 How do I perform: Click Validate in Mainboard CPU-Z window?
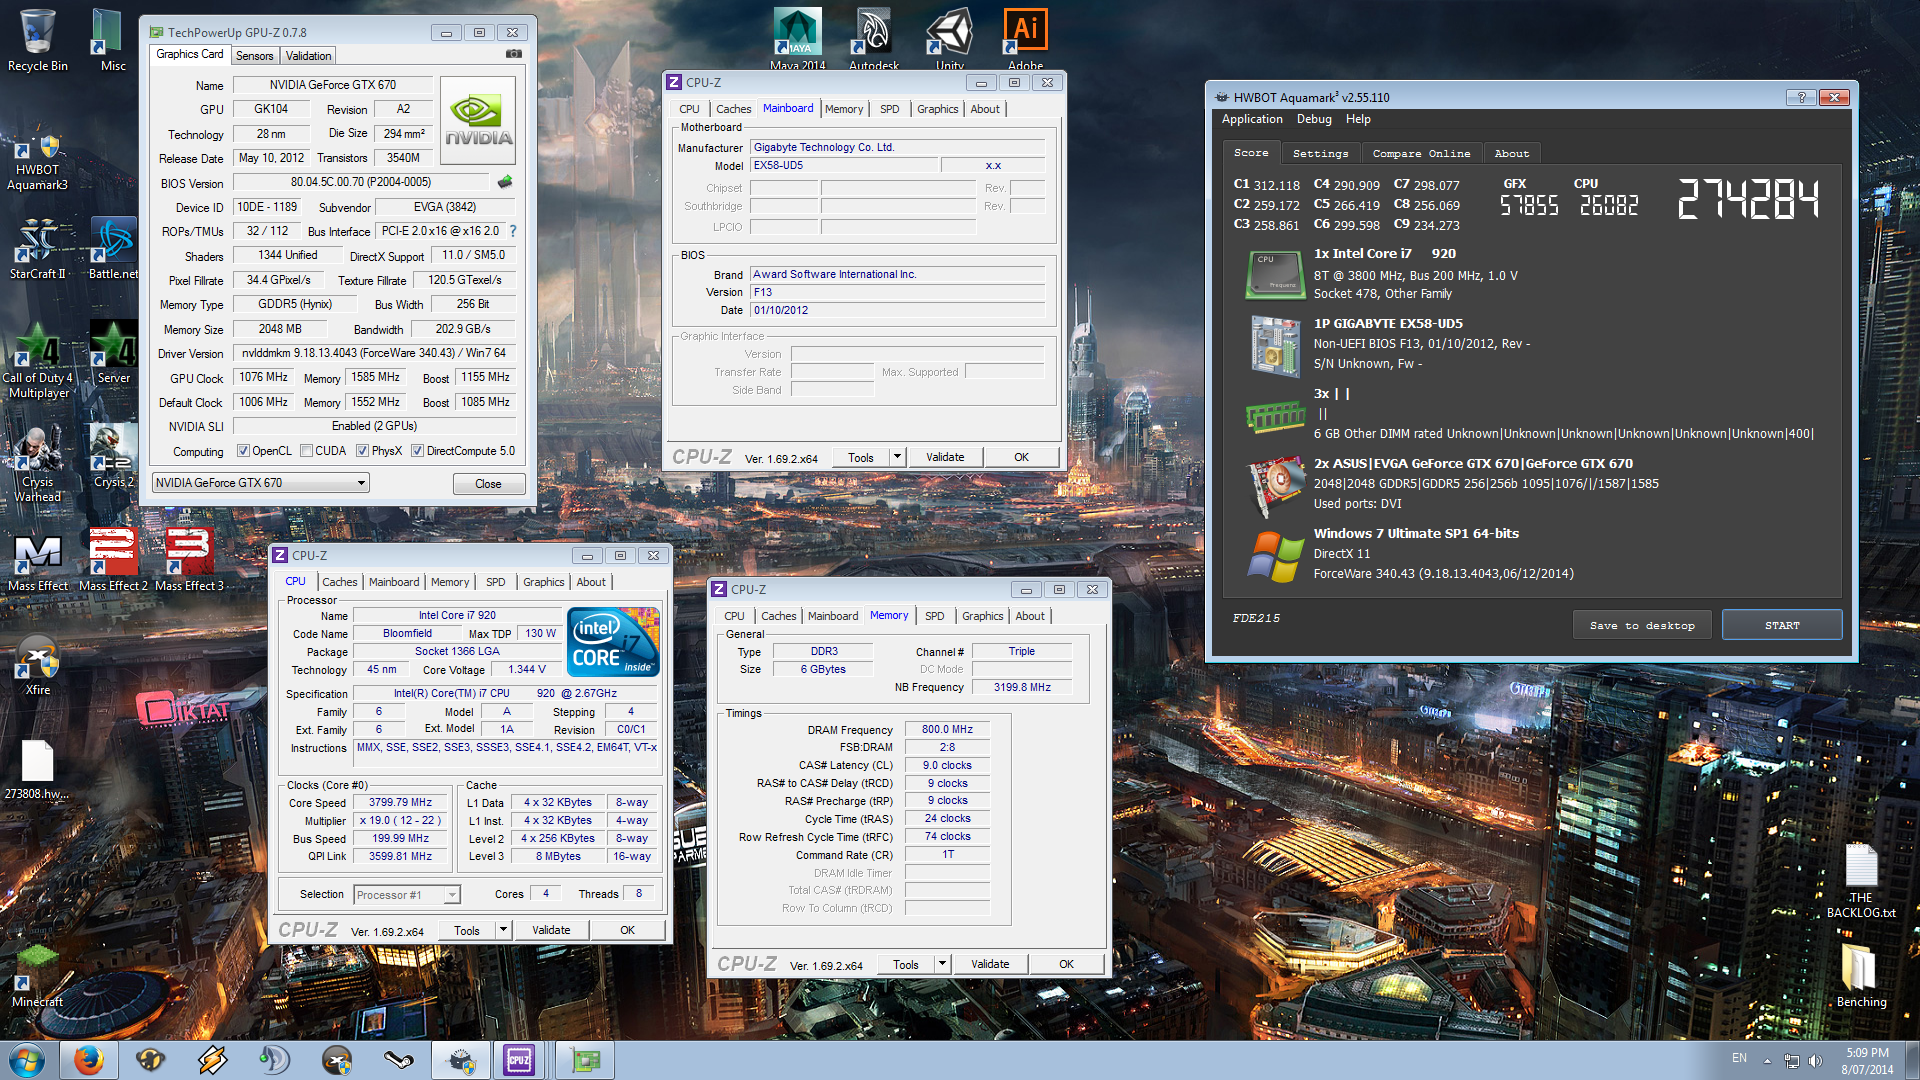945,457
